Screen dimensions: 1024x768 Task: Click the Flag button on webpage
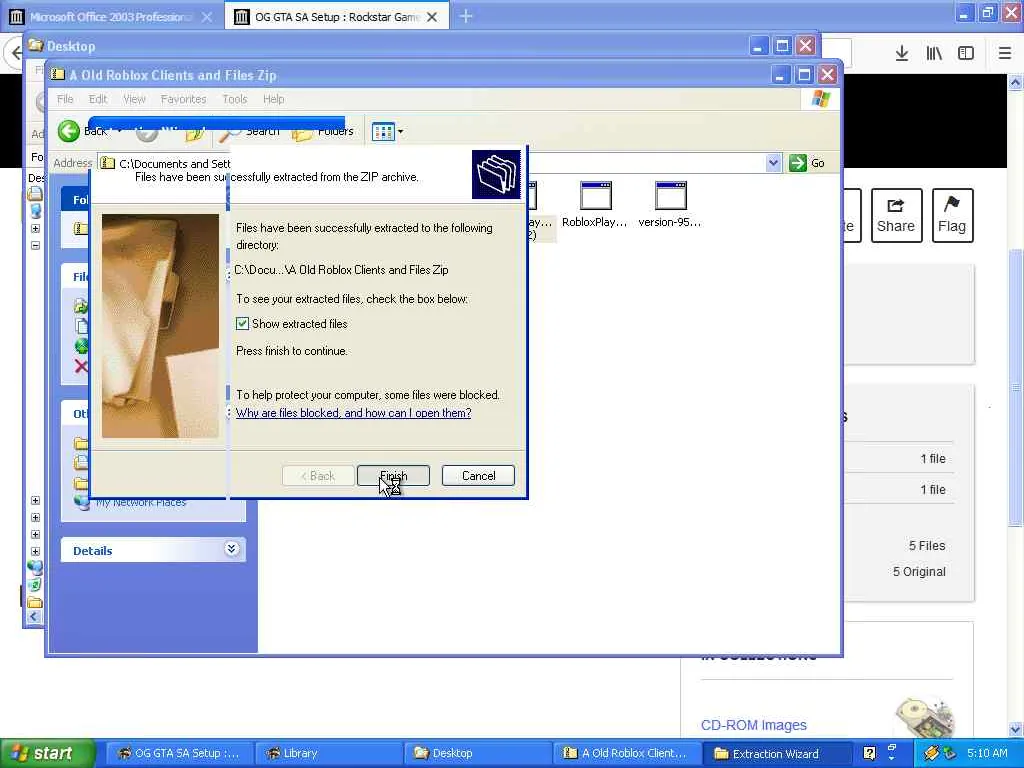click(952, 216)
